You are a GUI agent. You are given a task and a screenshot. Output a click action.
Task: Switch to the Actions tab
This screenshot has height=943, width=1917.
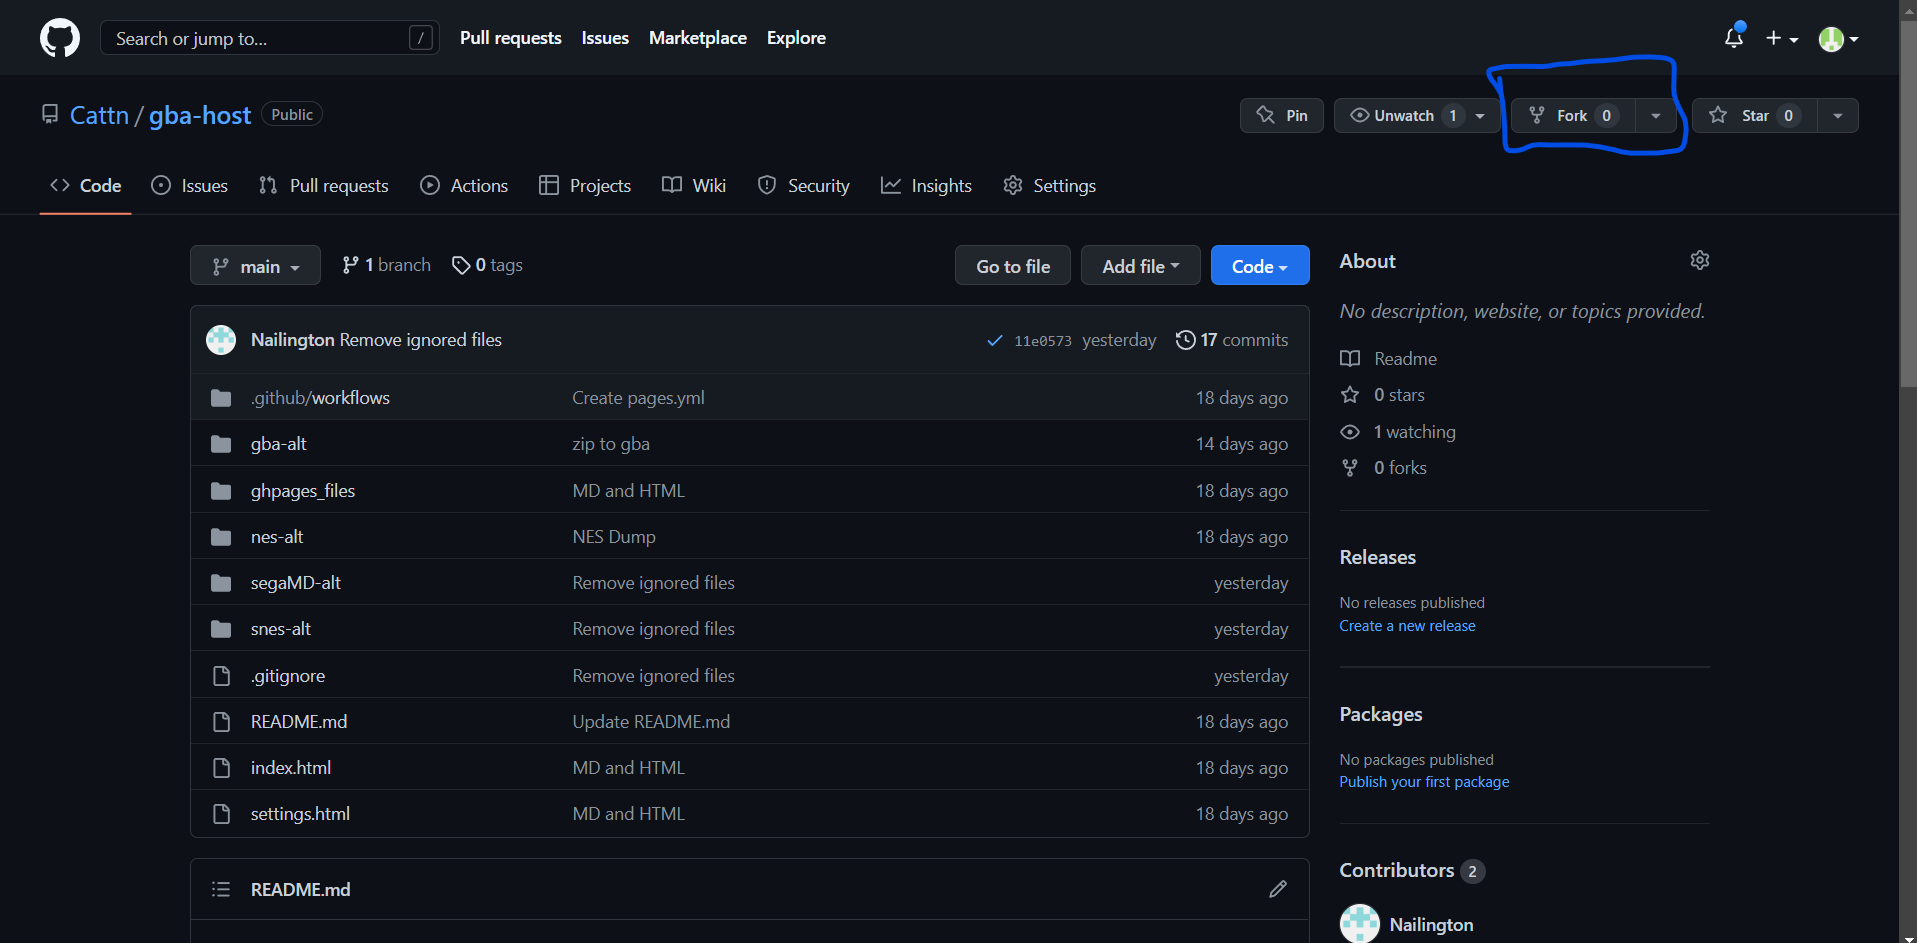[x=465, y=186]
